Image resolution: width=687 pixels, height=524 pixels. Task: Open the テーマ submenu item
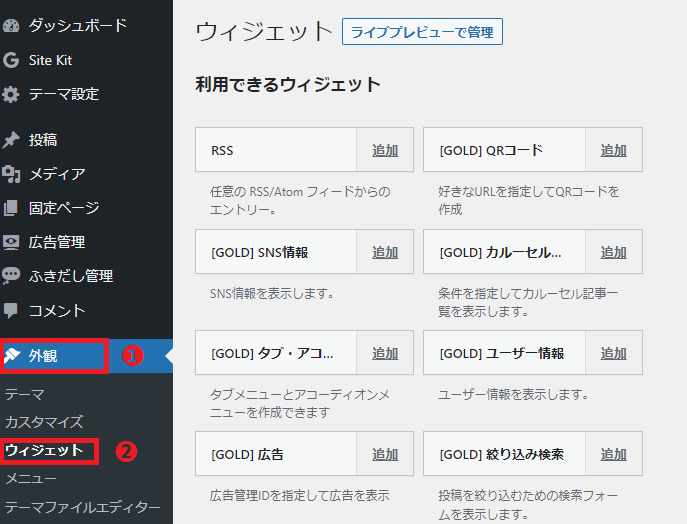(25, 395)
